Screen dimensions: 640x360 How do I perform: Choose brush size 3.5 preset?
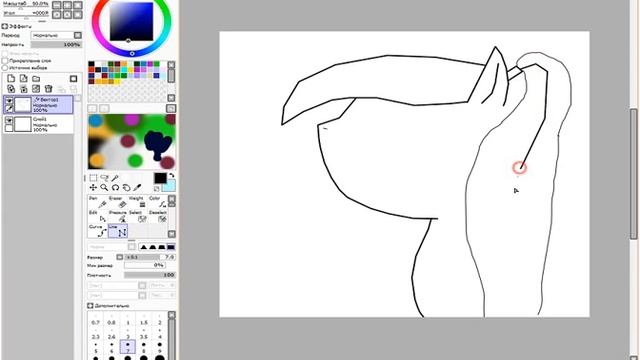(x=144, y=334)
